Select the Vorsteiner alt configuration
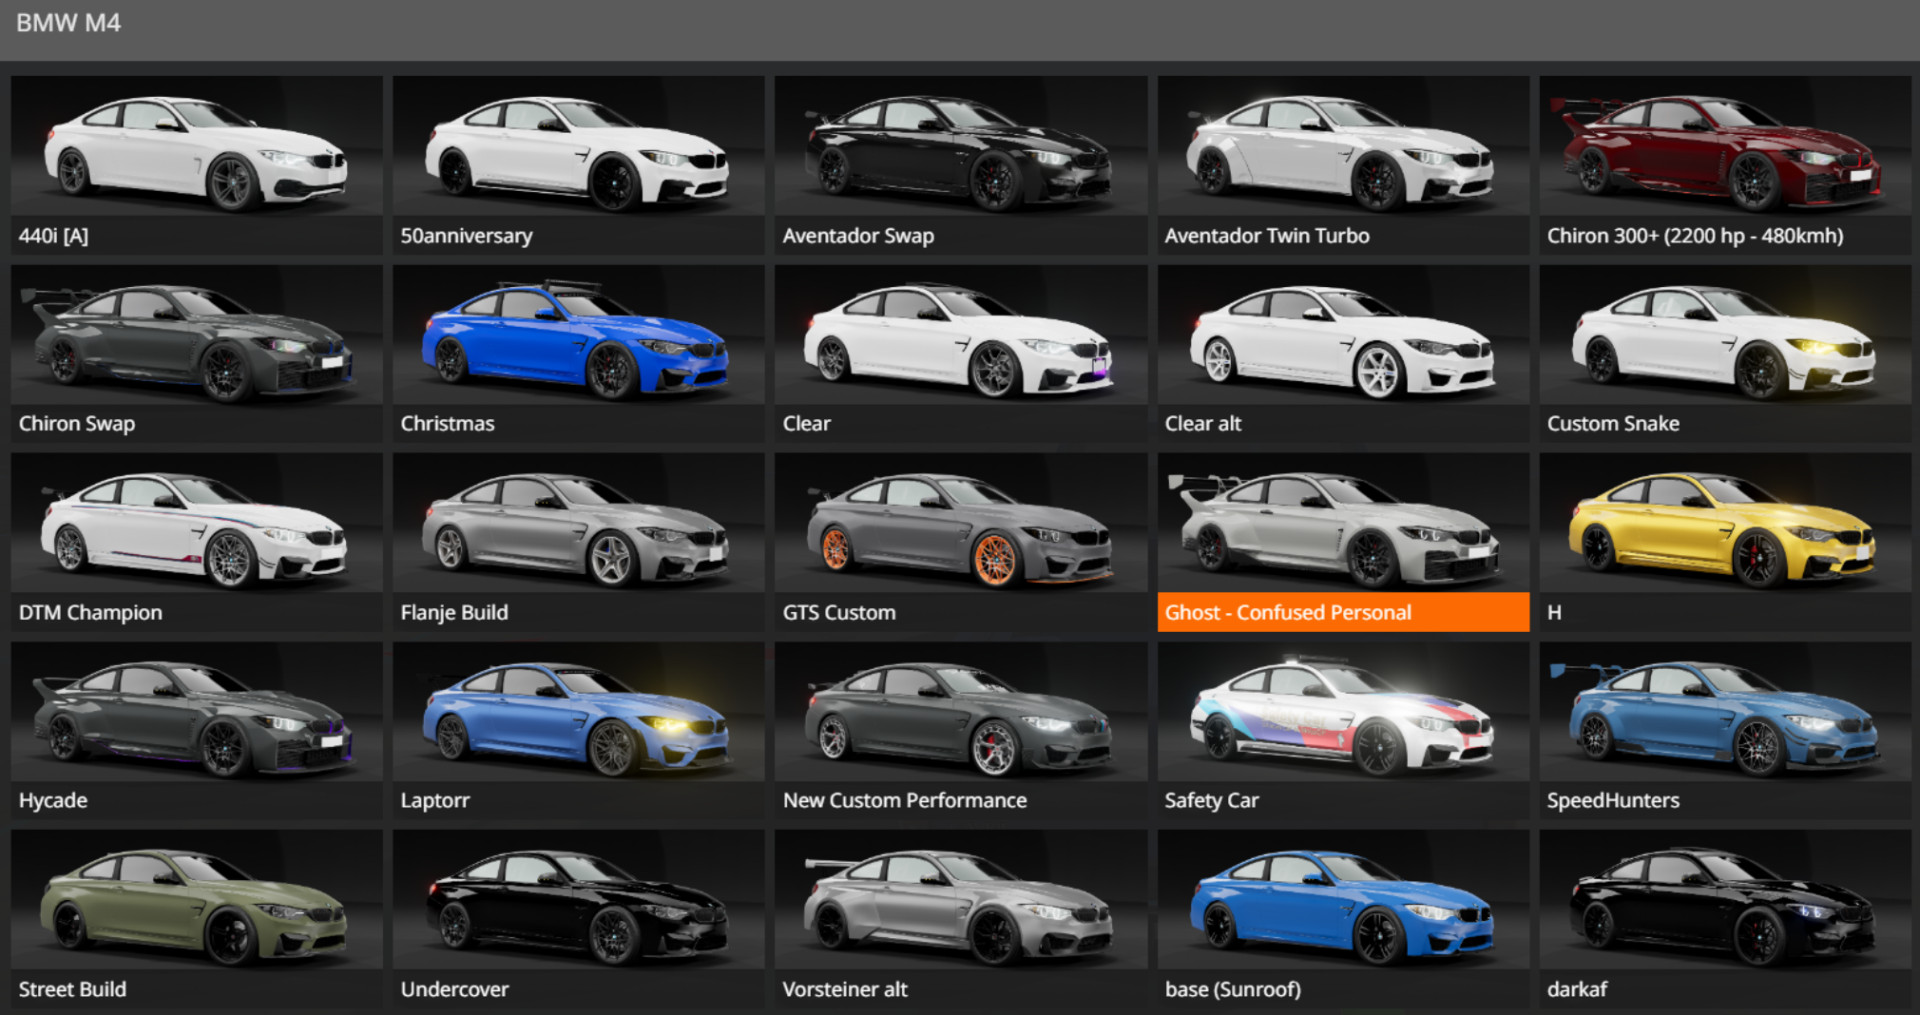 coord(960,919)
